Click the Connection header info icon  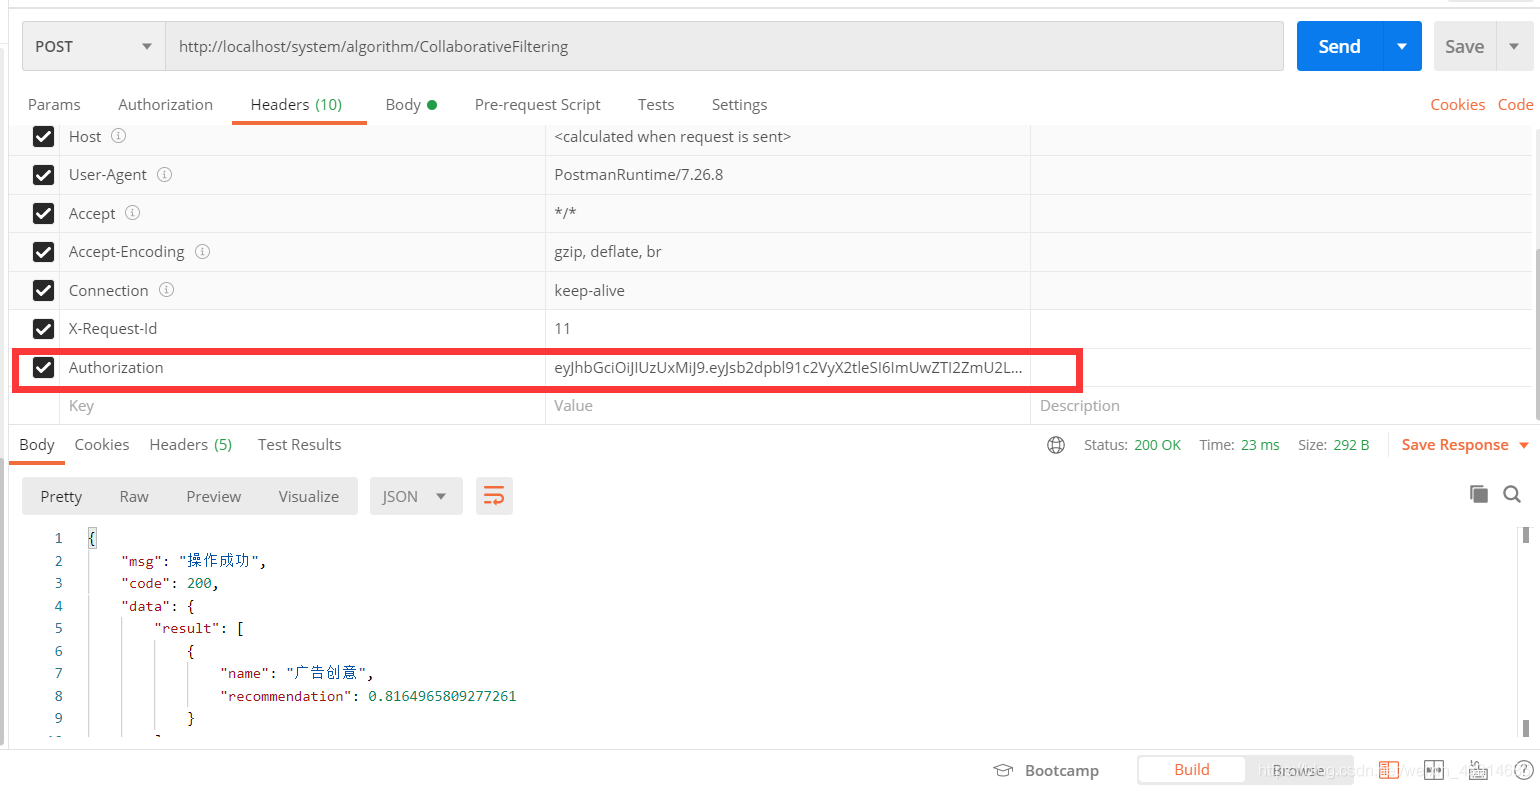(166, 290)
